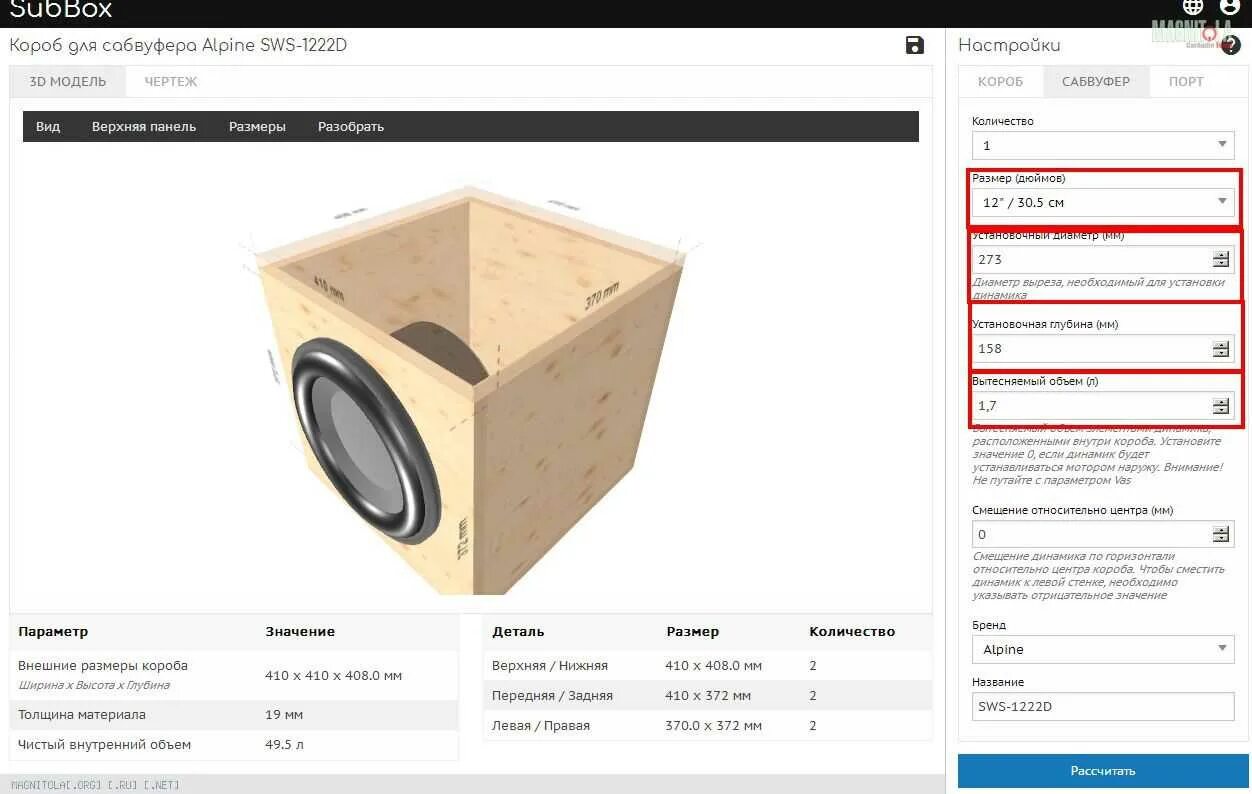Open the language globe icon
1252x794 pixels.
pyautogui.click(x=1192, y=7)
